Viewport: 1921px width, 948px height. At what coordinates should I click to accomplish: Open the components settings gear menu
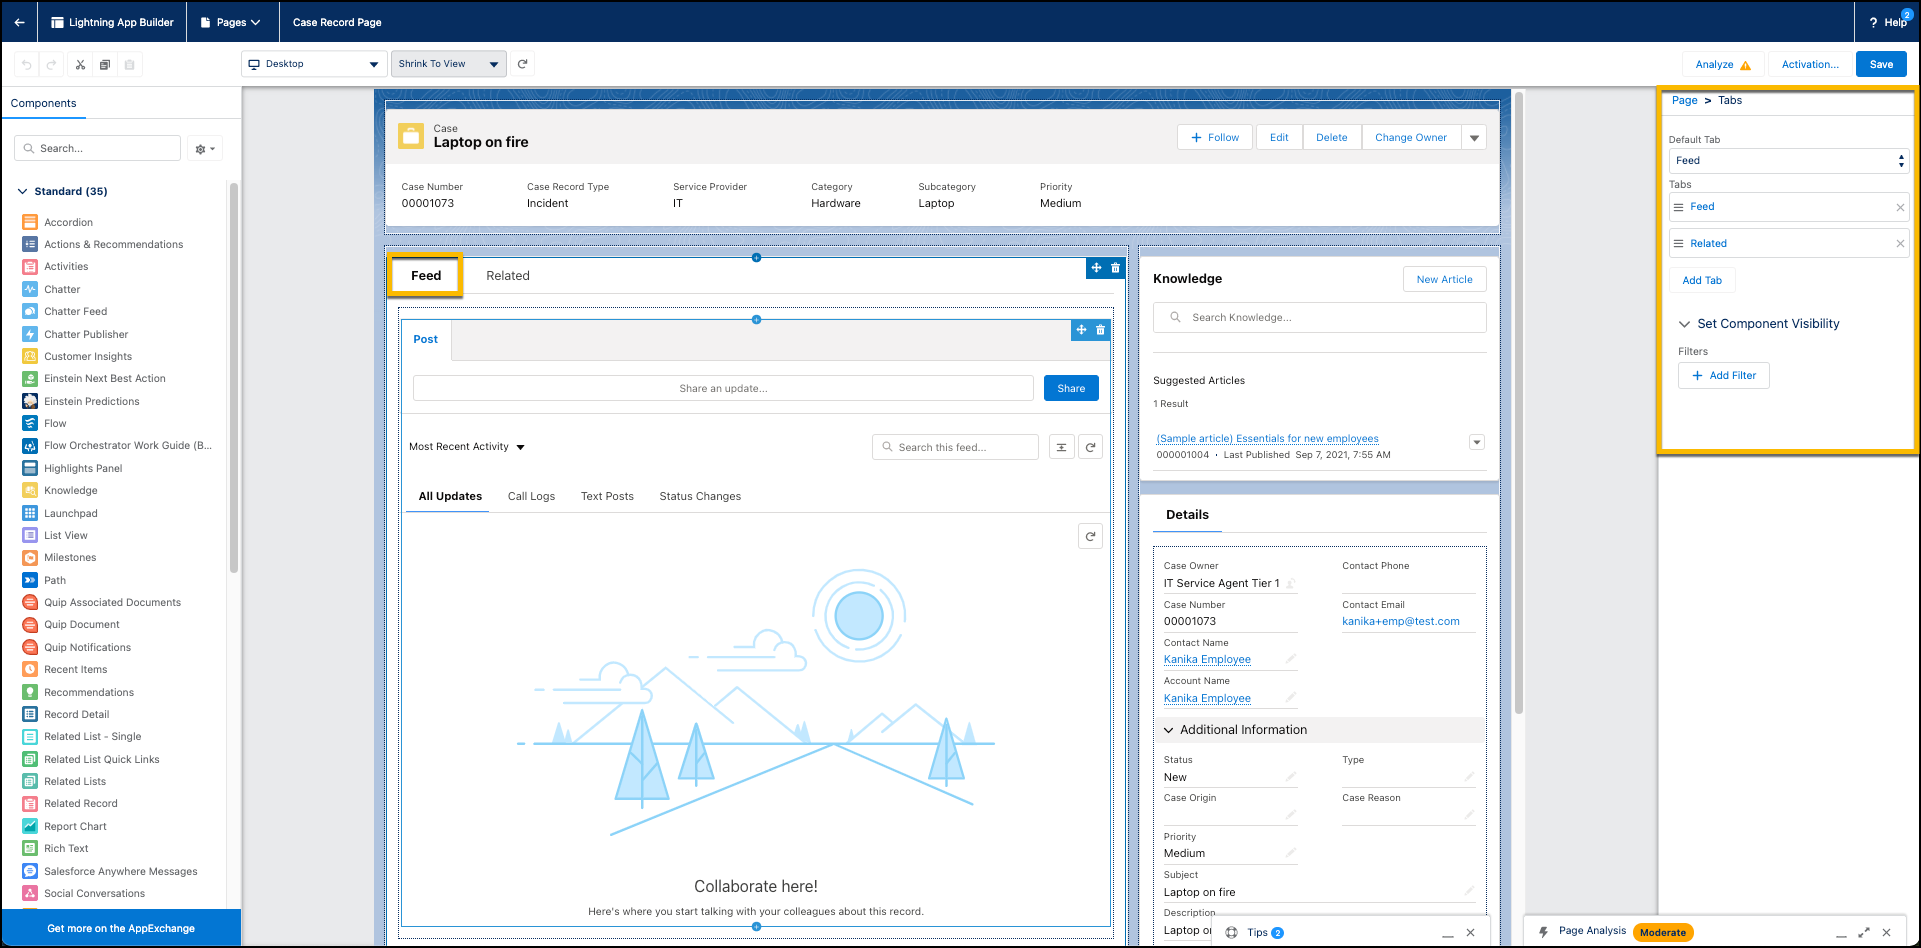click(x=205, y=149)
